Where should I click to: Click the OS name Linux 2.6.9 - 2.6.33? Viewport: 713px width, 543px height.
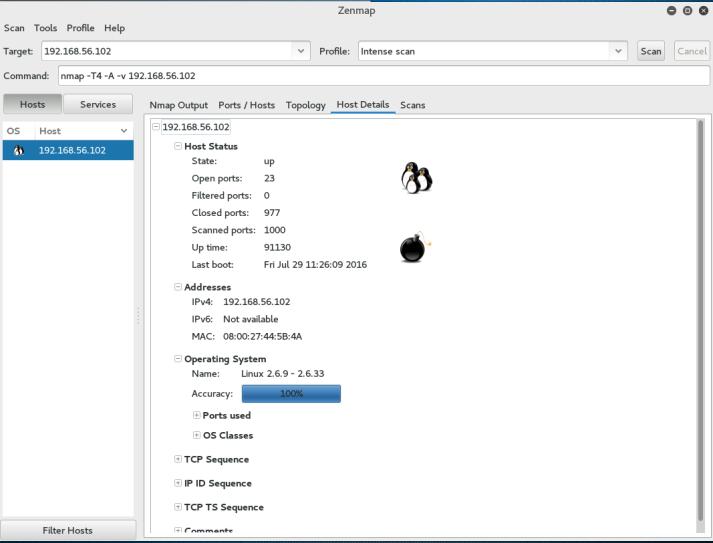pos(282,374)
